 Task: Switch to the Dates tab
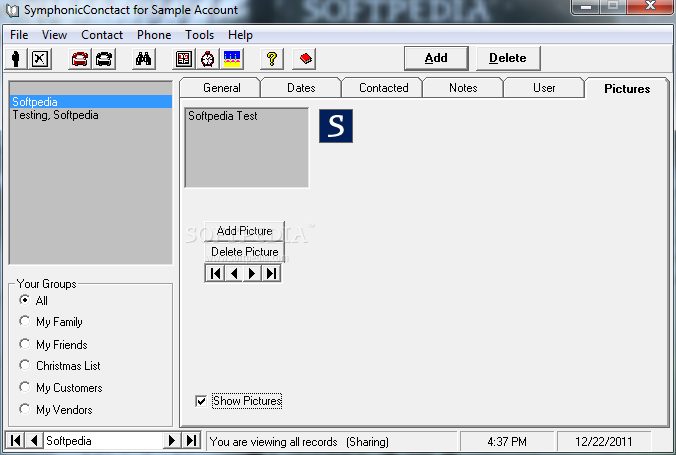(x=301, y=88)
